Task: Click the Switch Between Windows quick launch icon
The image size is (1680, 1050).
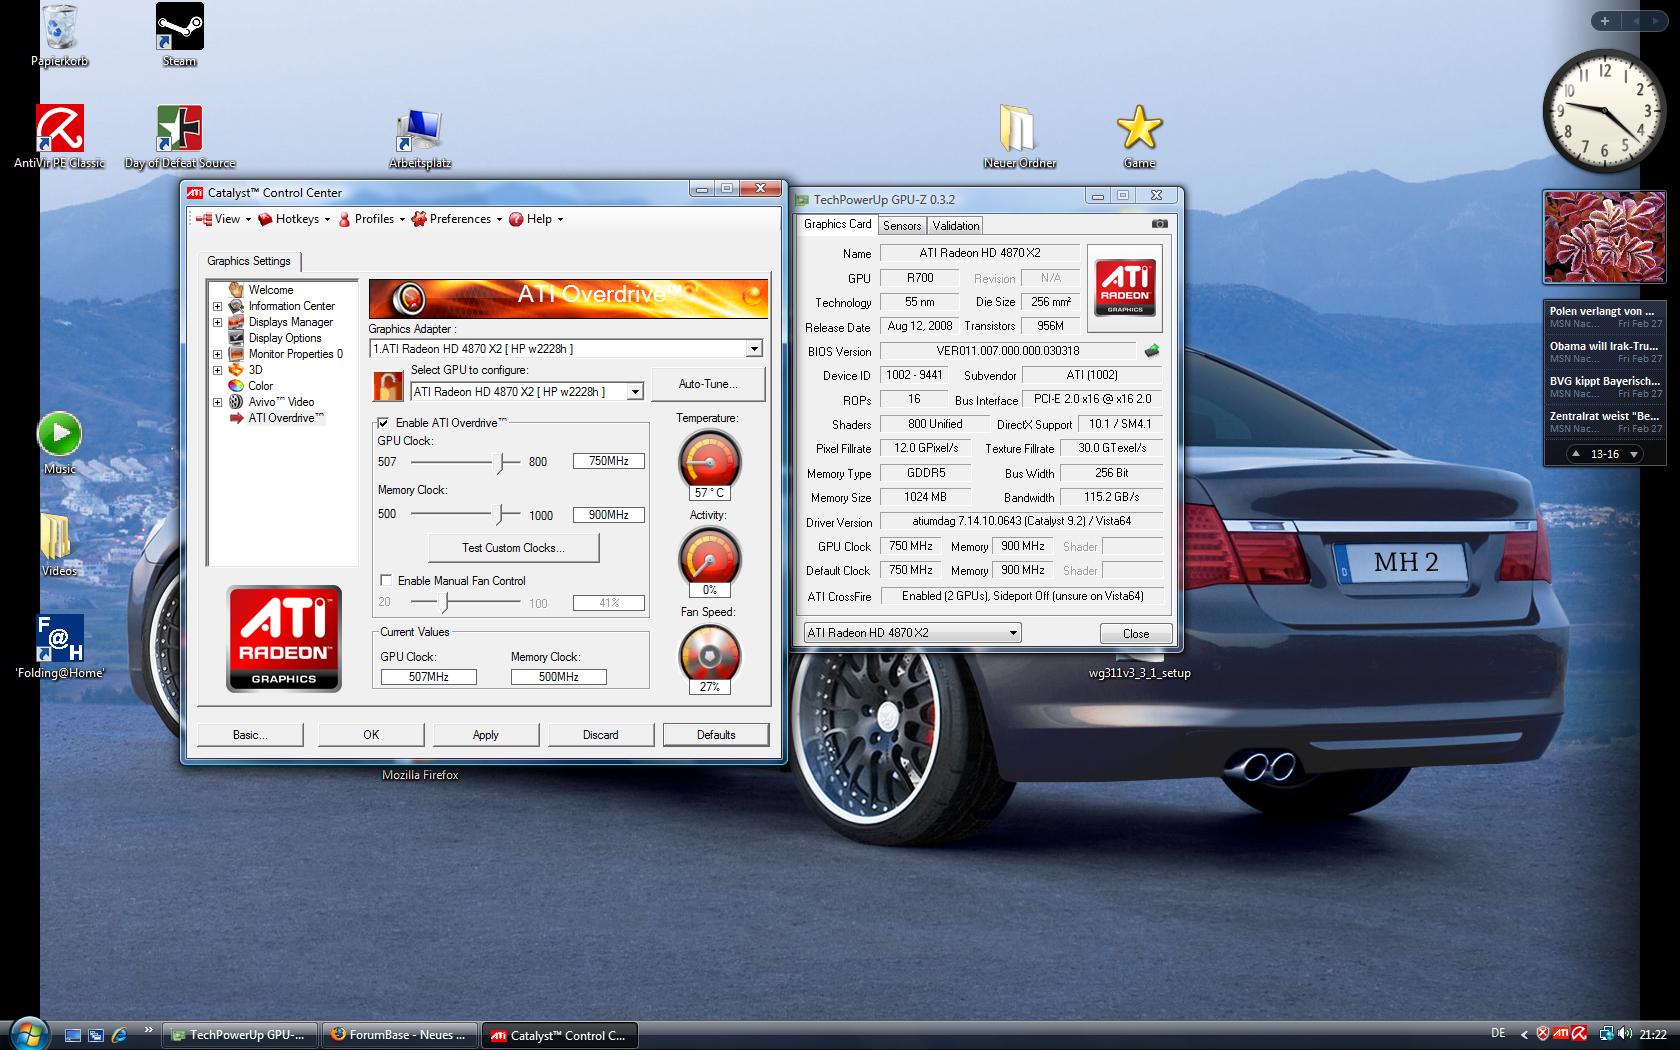Action: (x=96, y=1035)
